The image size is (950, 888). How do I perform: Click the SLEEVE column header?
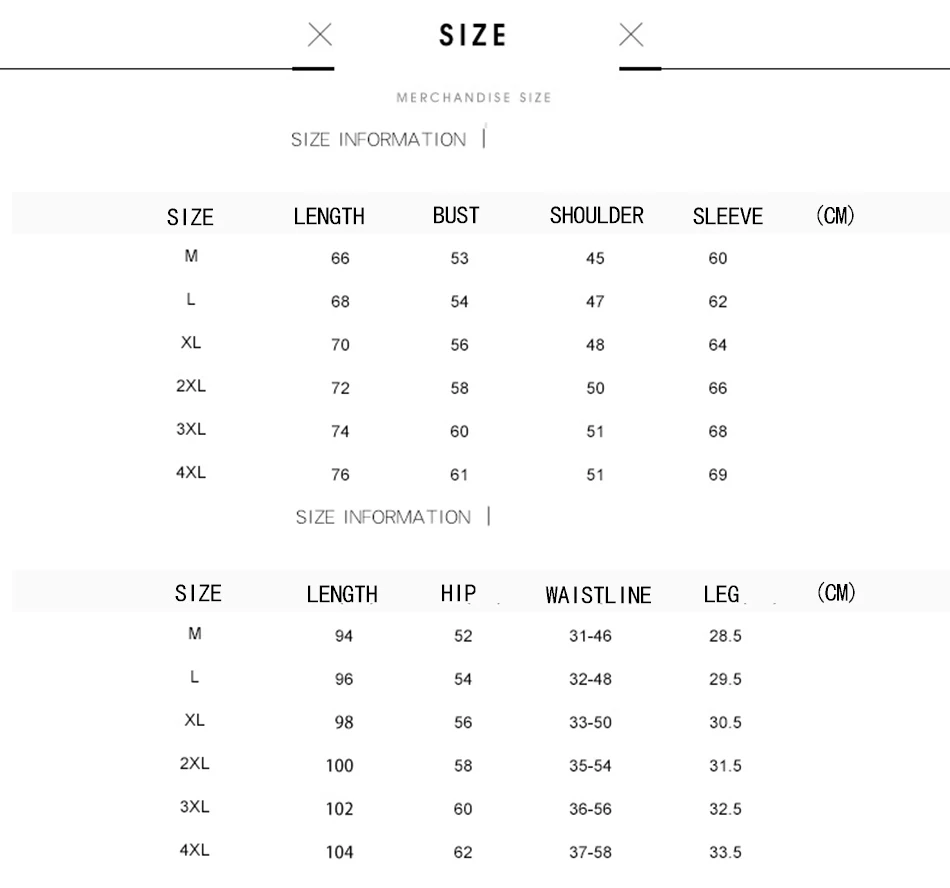point(728,216)
